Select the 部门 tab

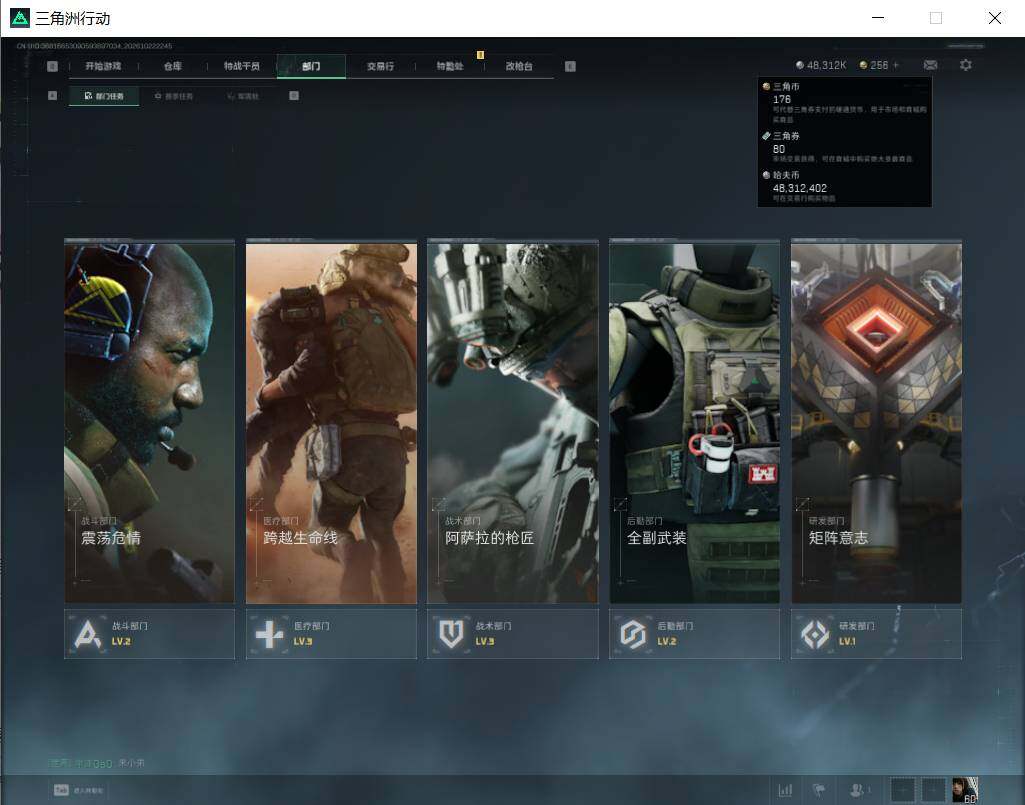[x=311, y=66]
